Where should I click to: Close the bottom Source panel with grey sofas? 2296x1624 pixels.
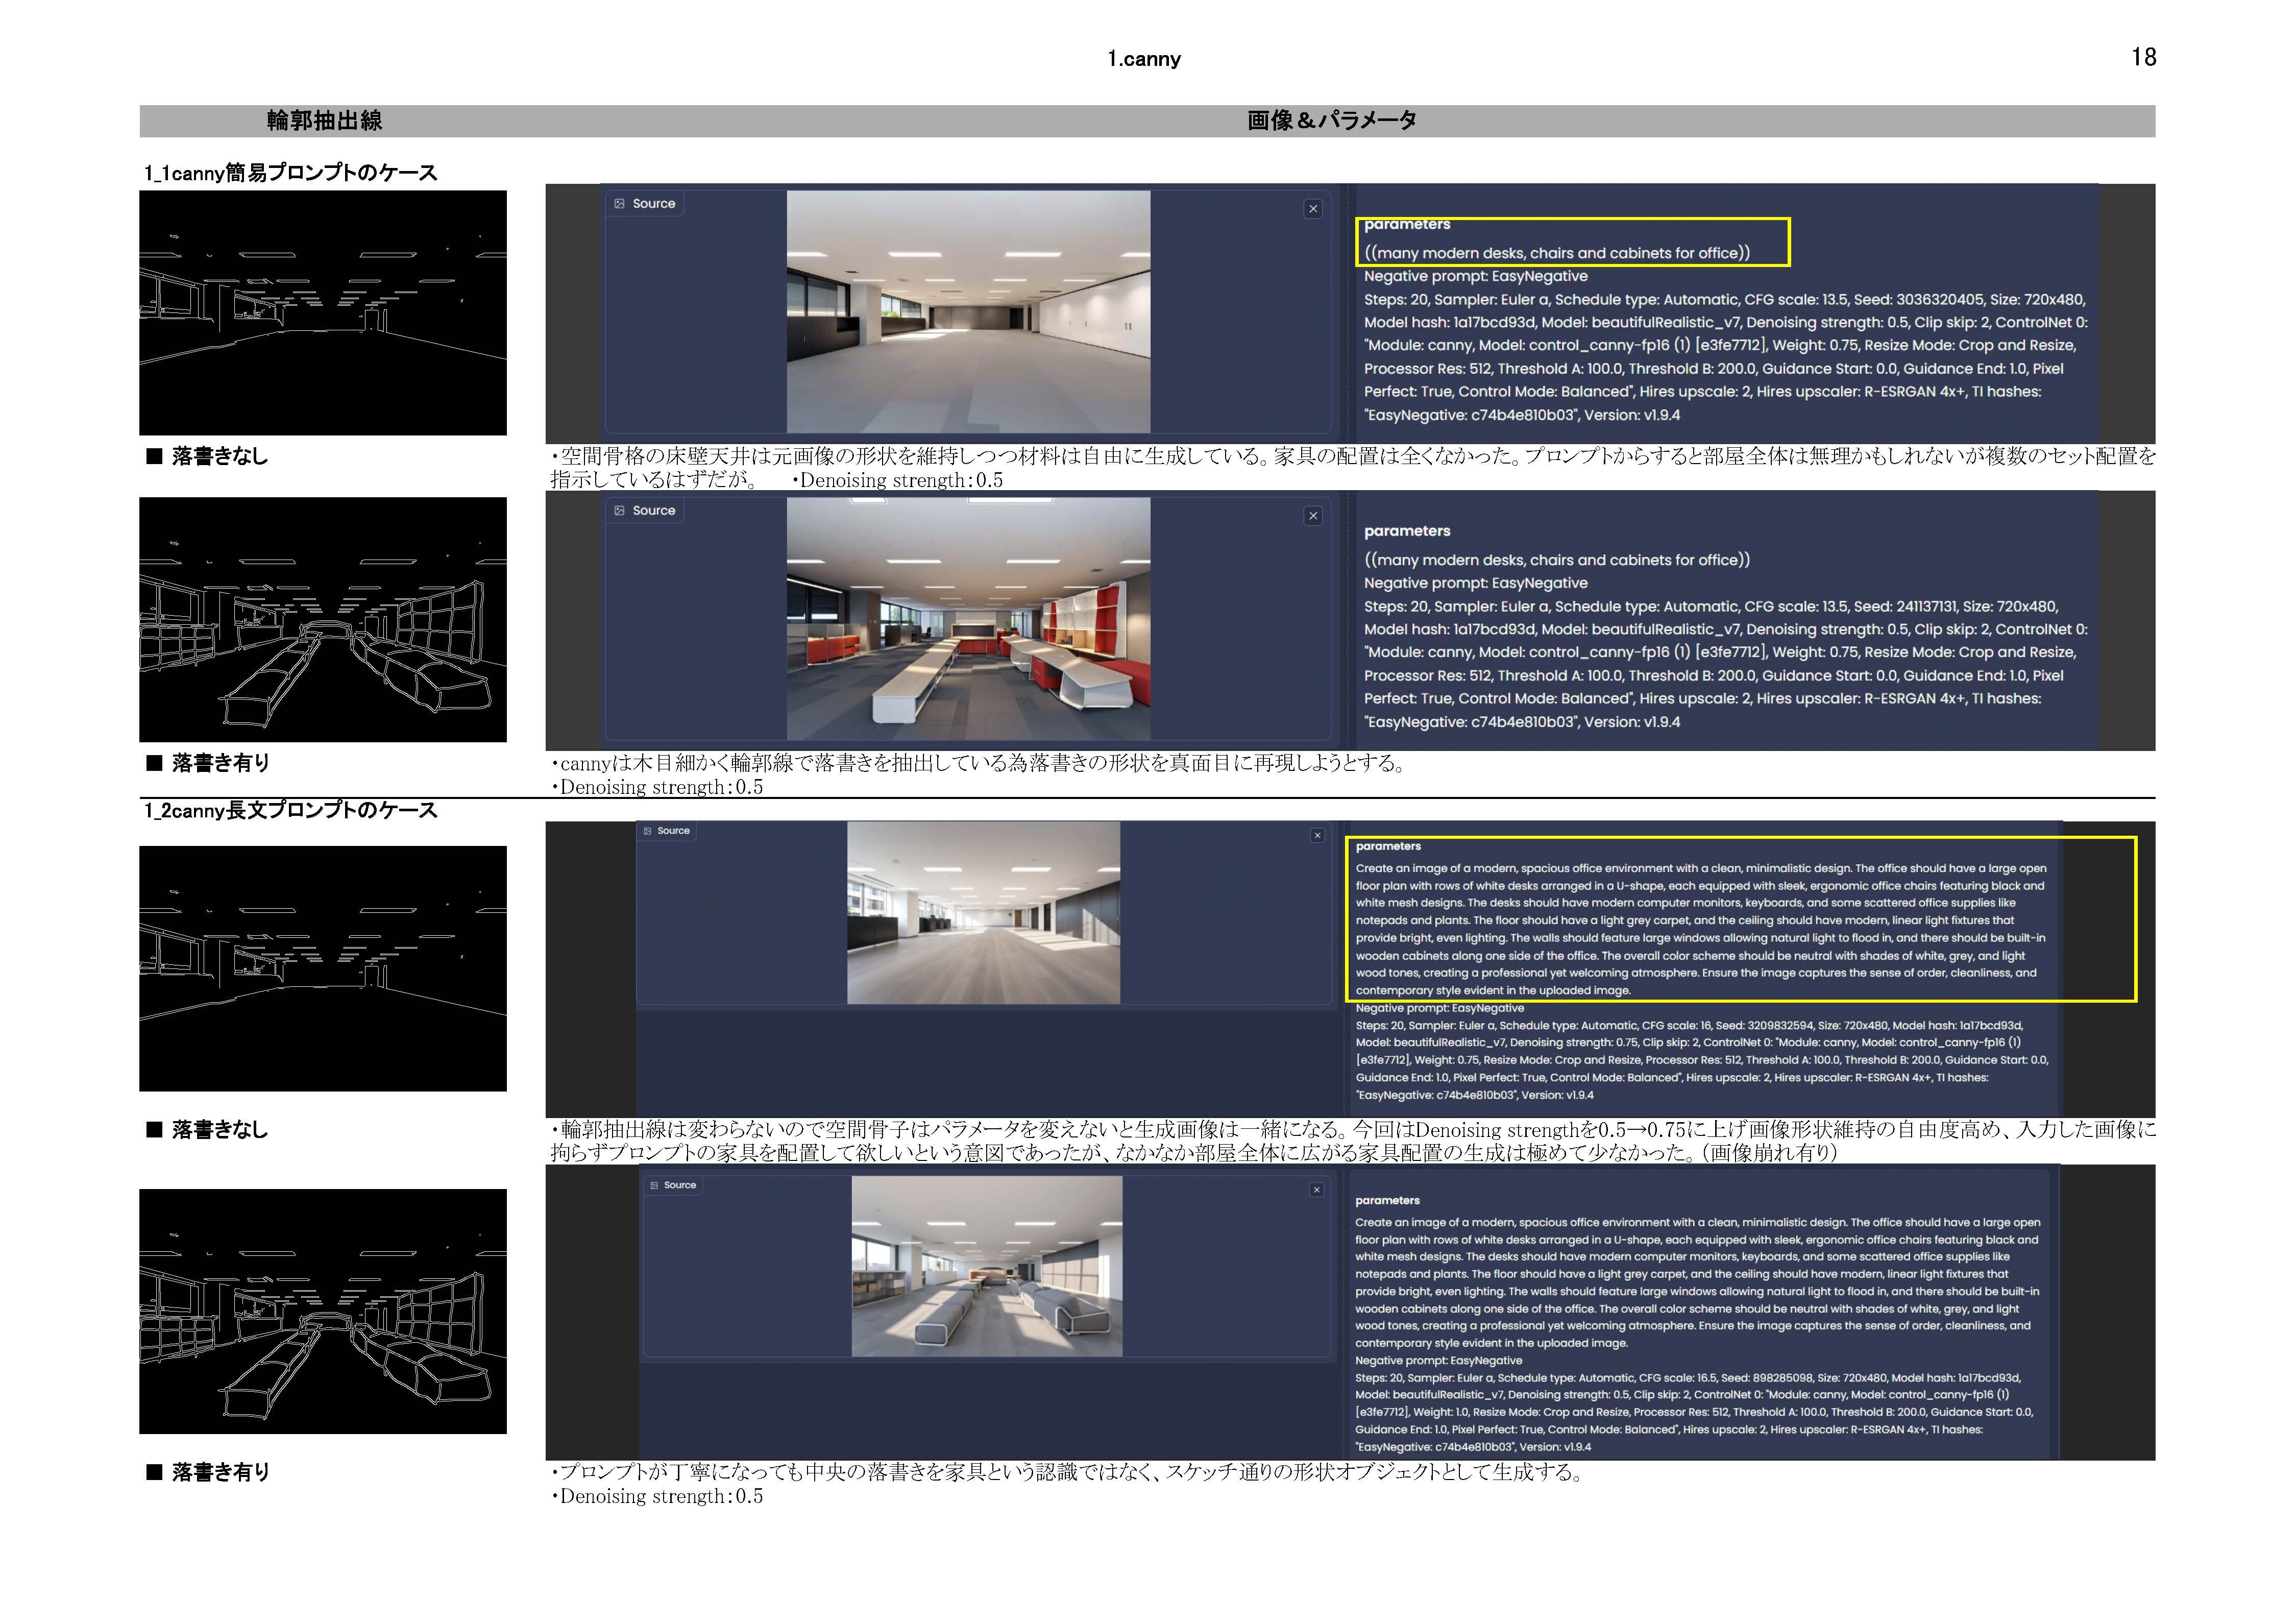(1316, 1189)
